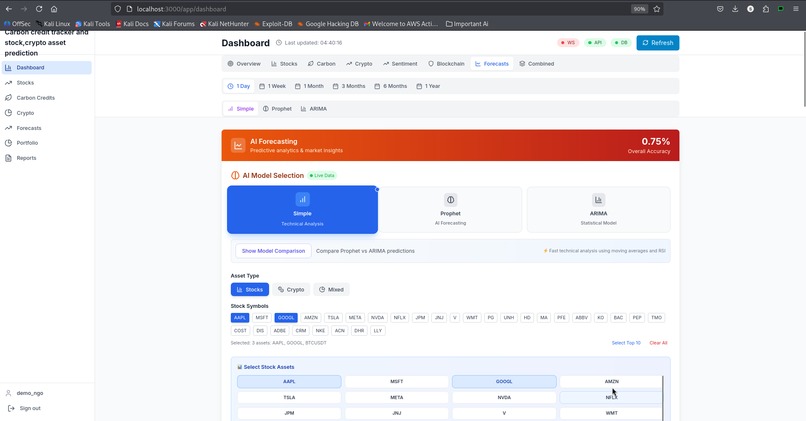
Task: Select the 6 Months time range
Action: [390, 86]
